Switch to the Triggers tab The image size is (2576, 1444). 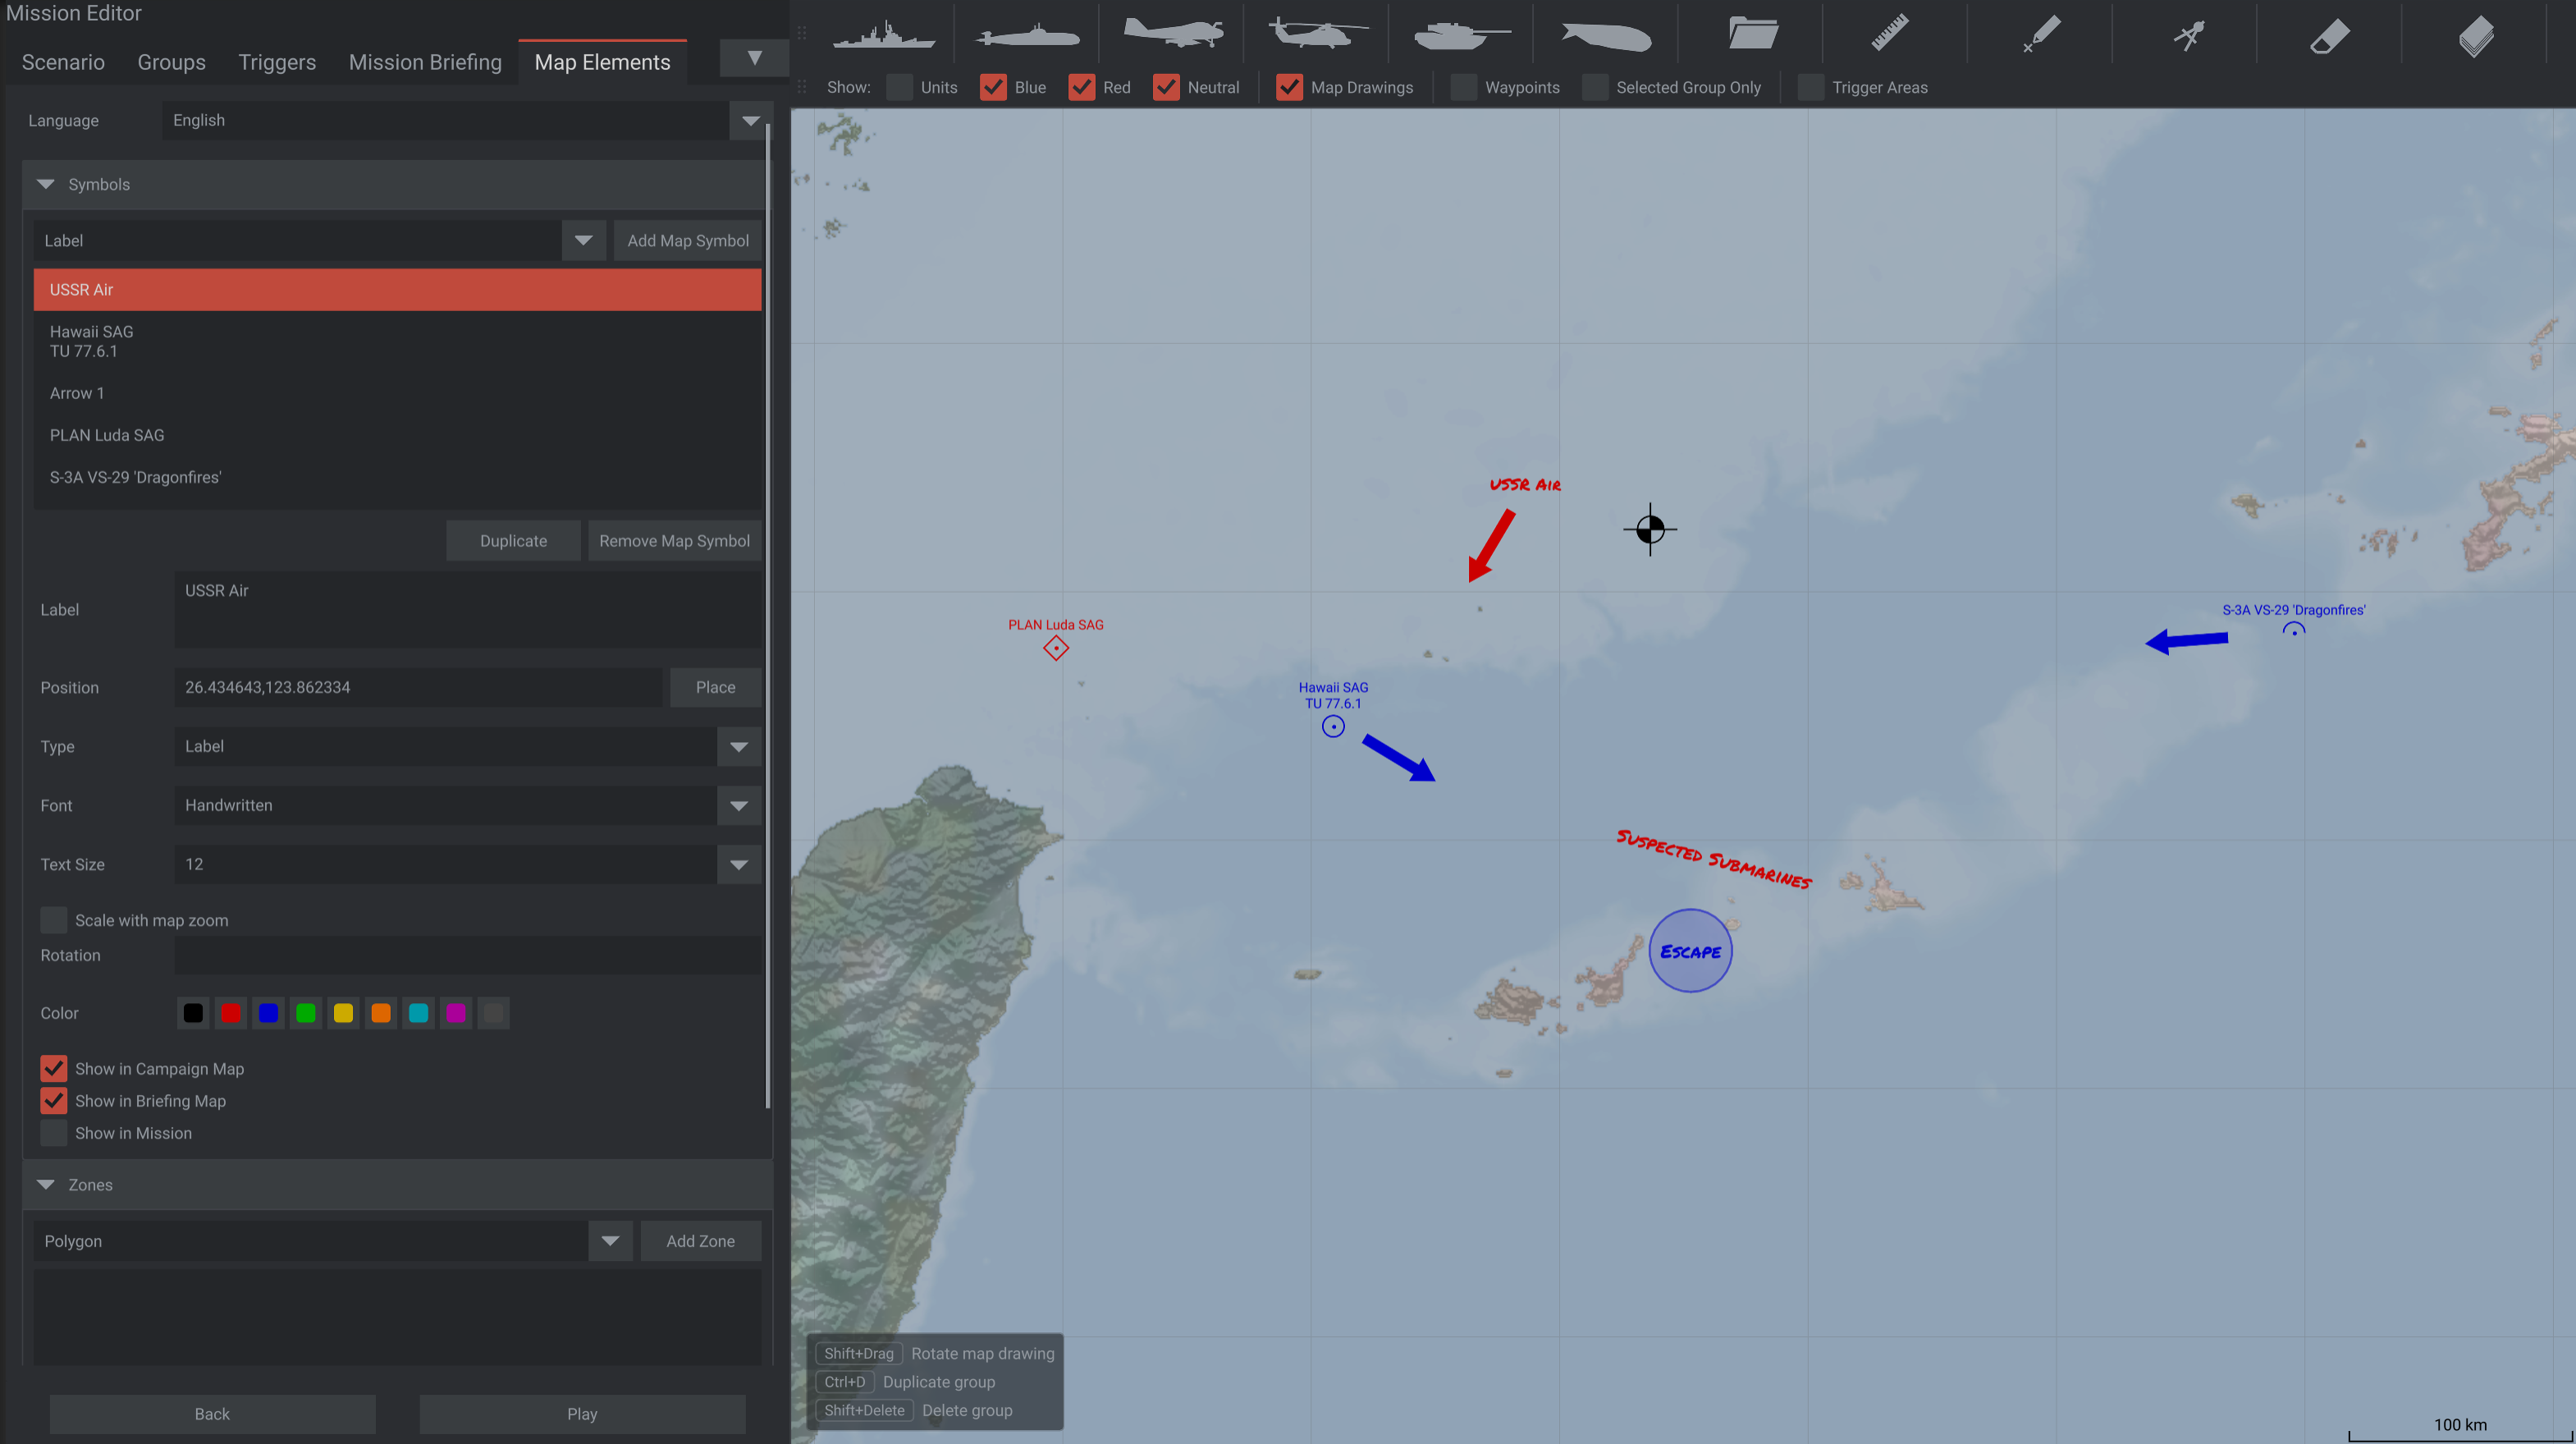point(277,62)
